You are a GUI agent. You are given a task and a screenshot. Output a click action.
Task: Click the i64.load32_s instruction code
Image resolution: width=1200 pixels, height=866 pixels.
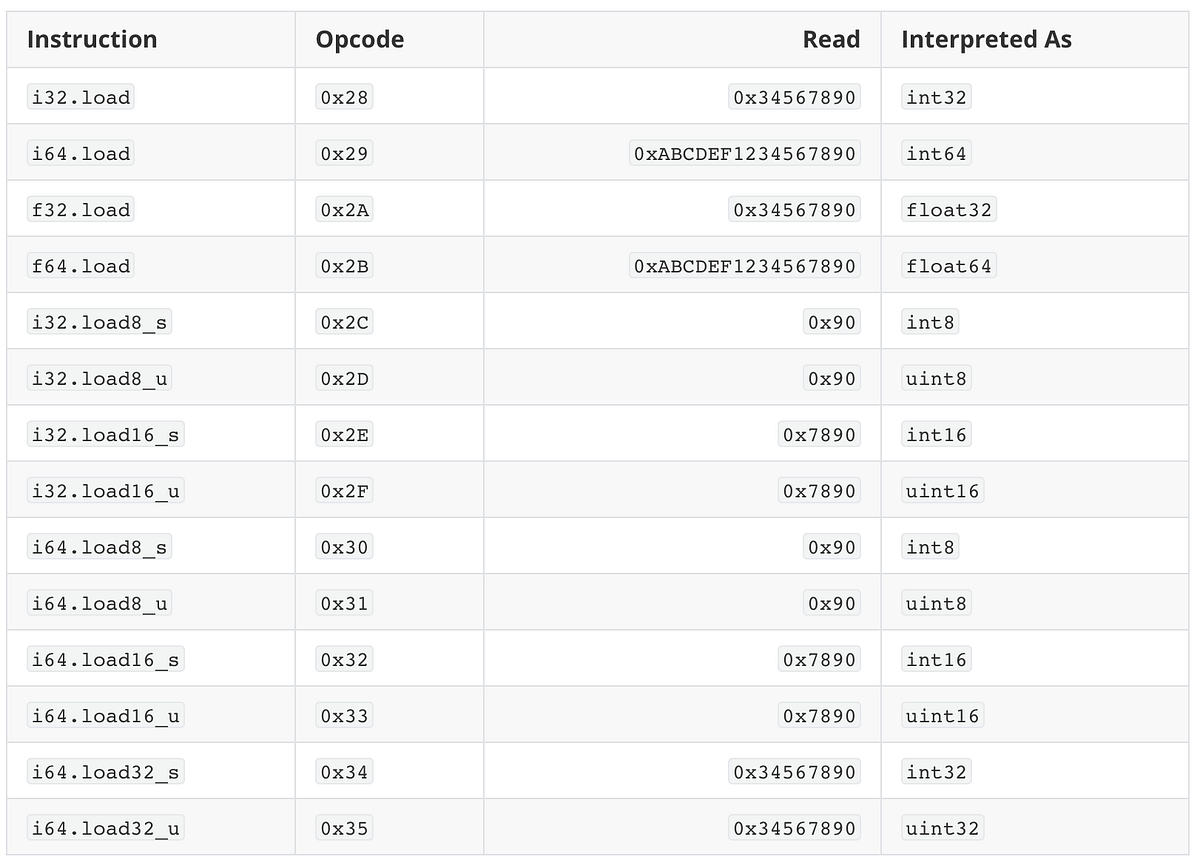pyautogui.click(x=106, y=772)
